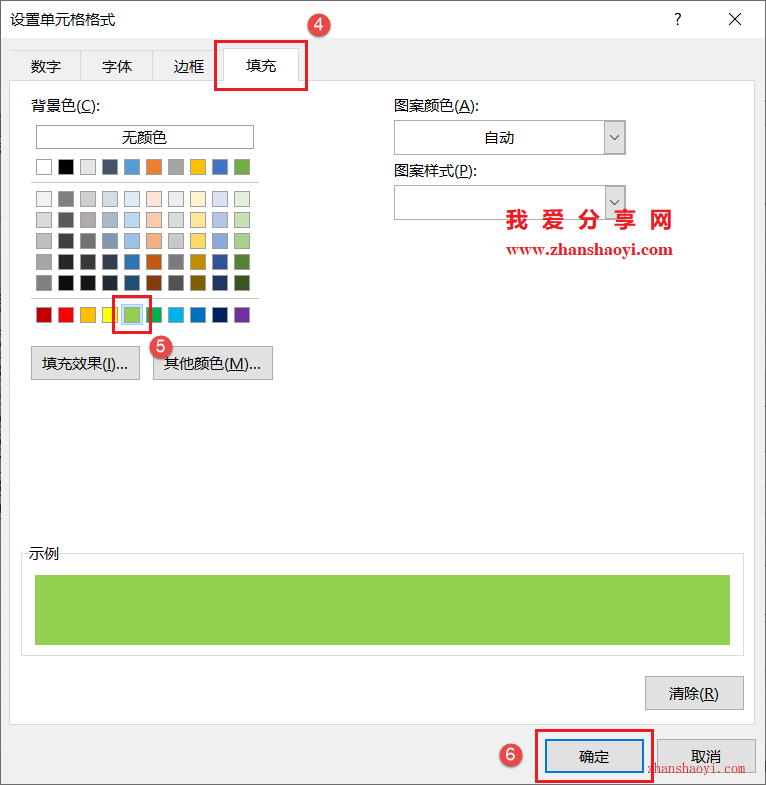Click the 图案颜色 自动 combo box
Screen dimensions: 766x785
pos(510,138)
